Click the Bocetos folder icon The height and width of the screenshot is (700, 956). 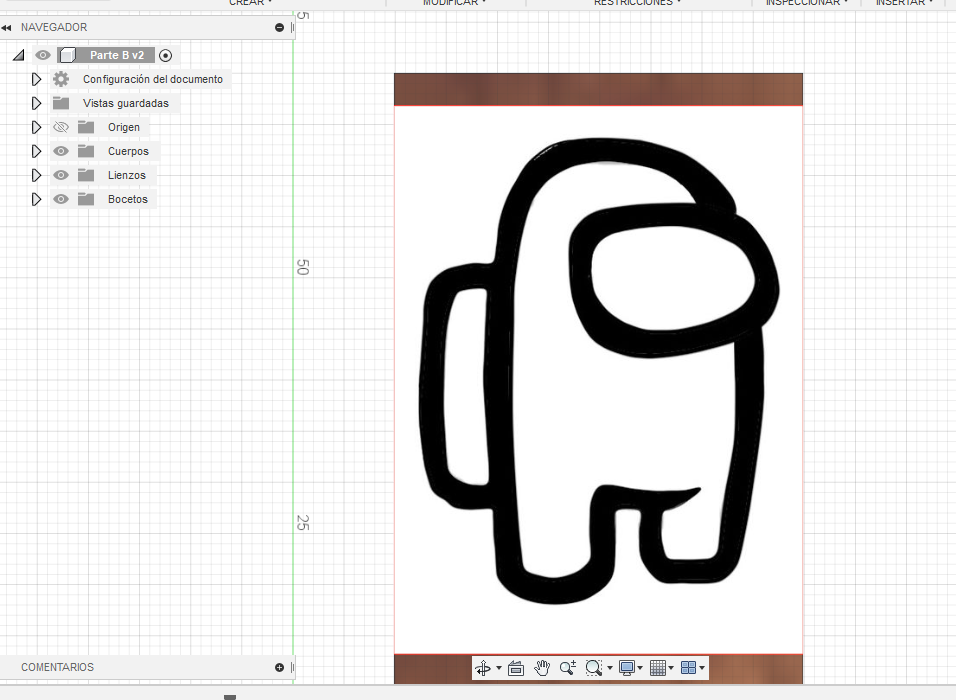[x=86, y=199]
